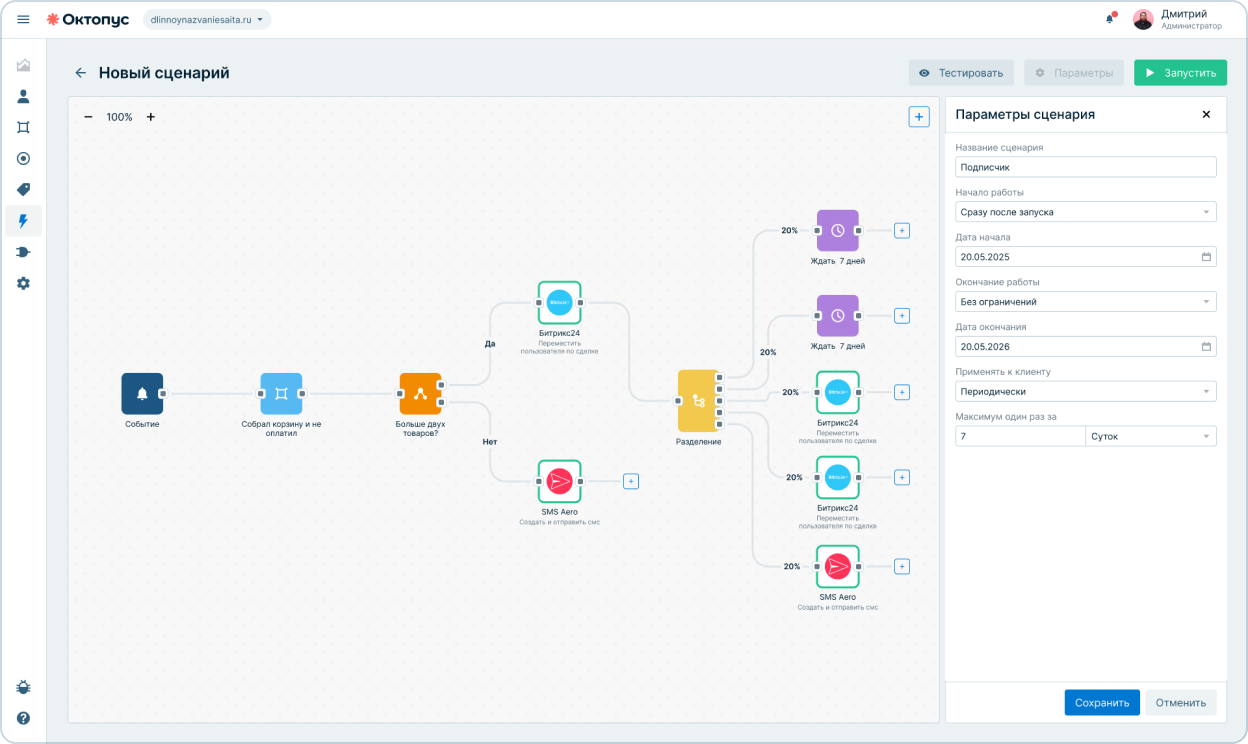The image size is (1248, 744).
Task: Select the Событие bell node
Action: 142,394
